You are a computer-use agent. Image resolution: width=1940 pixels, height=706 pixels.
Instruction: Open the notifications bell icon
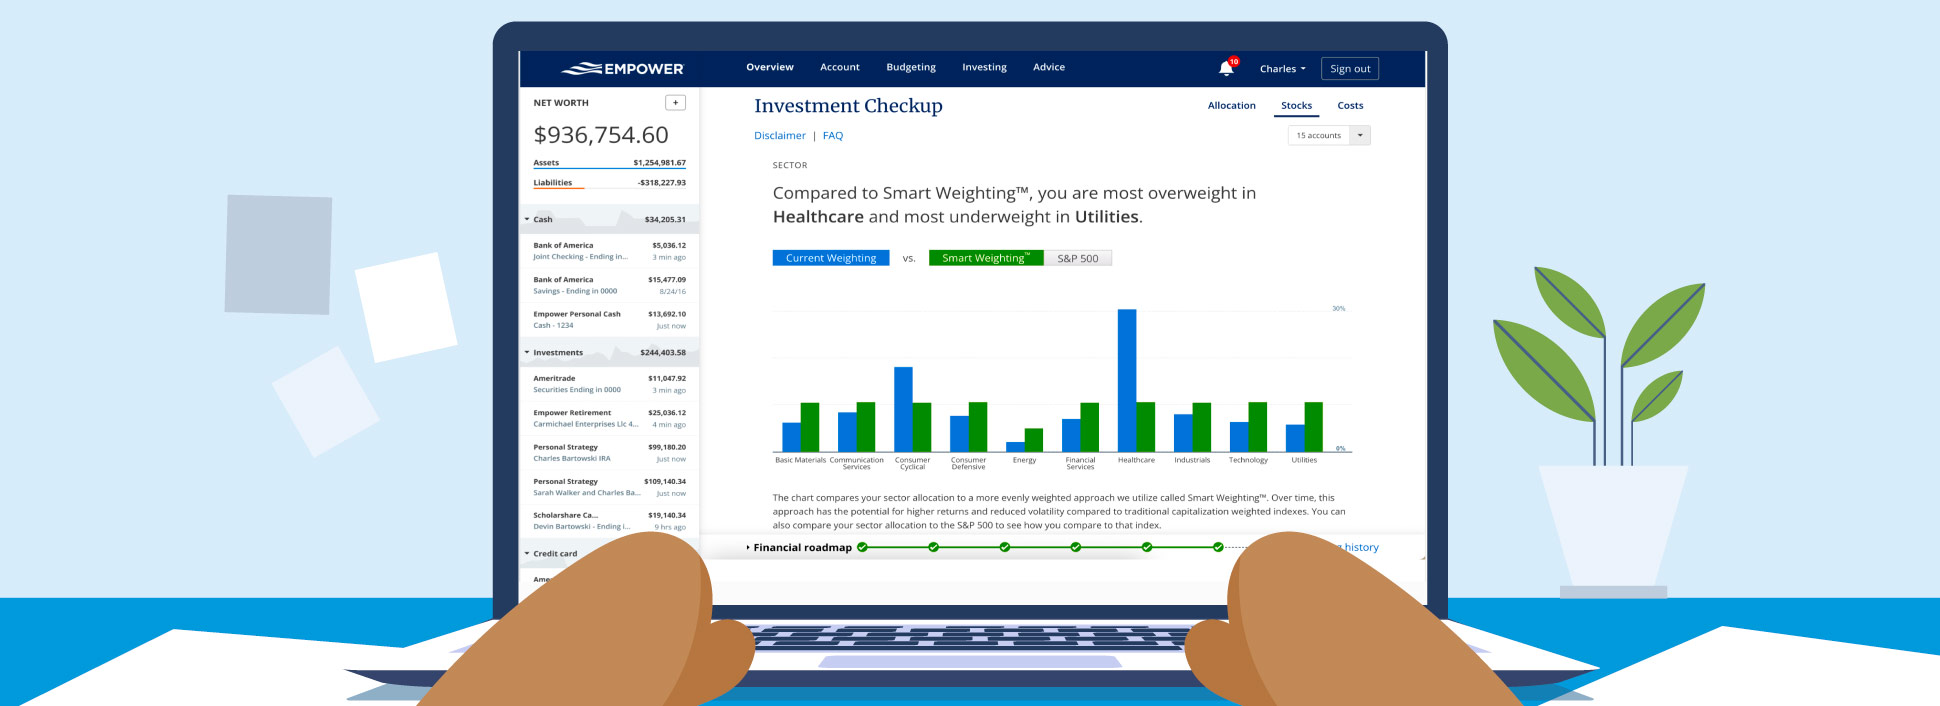click(x=1226, y=68)
